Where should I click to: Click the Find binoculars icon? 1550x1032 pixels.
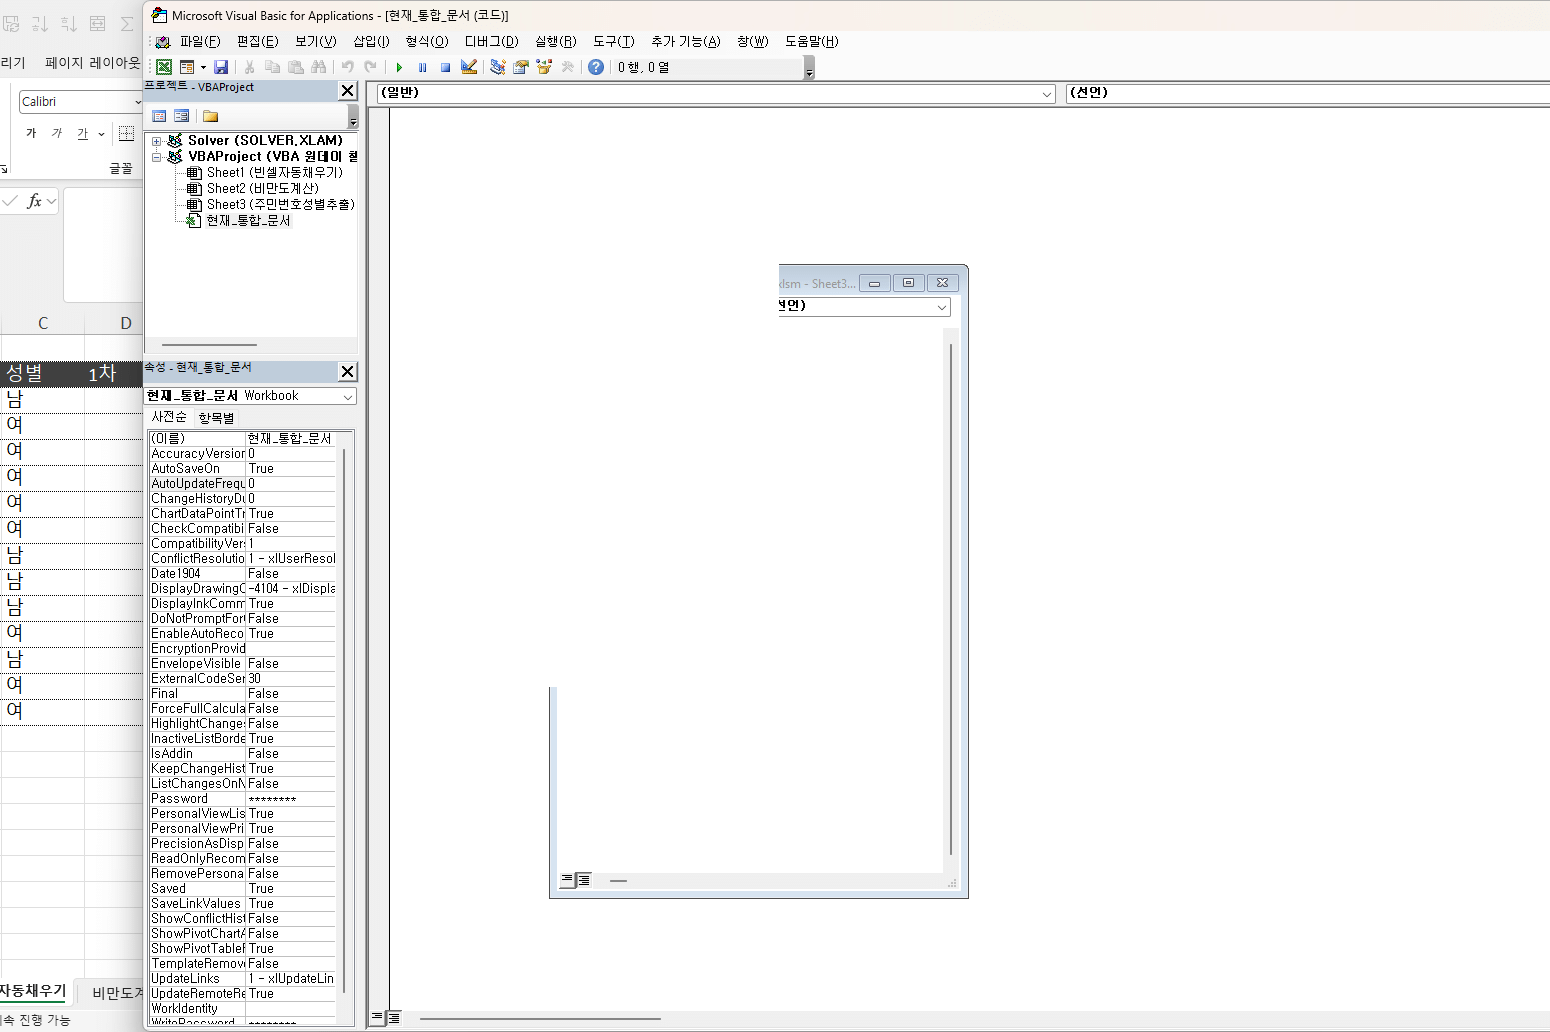[319, 67]
